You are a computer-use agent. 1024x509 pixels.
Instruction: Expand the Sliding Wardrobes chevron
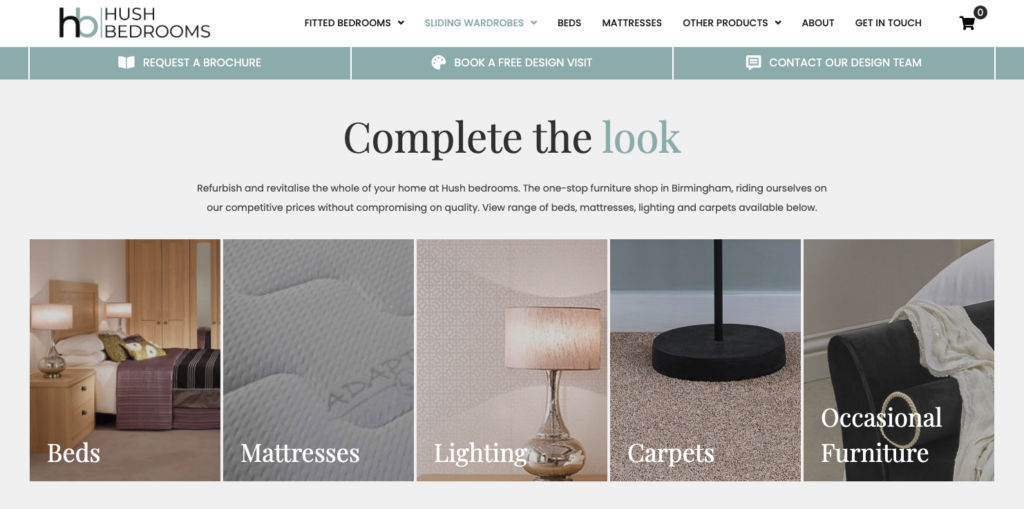coord(534,23)
